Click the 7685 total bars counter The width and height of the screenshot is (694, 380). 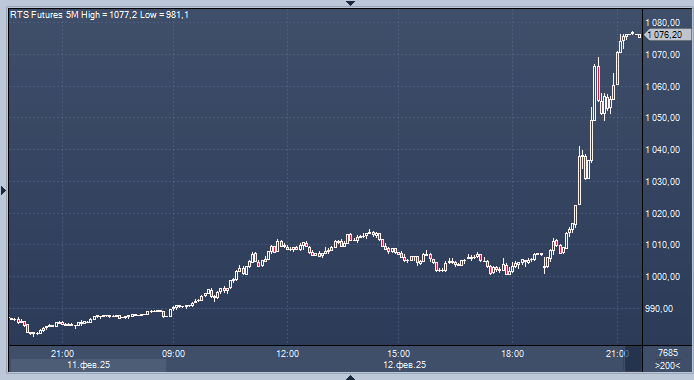pyautogui.click(x=668, y=353)
